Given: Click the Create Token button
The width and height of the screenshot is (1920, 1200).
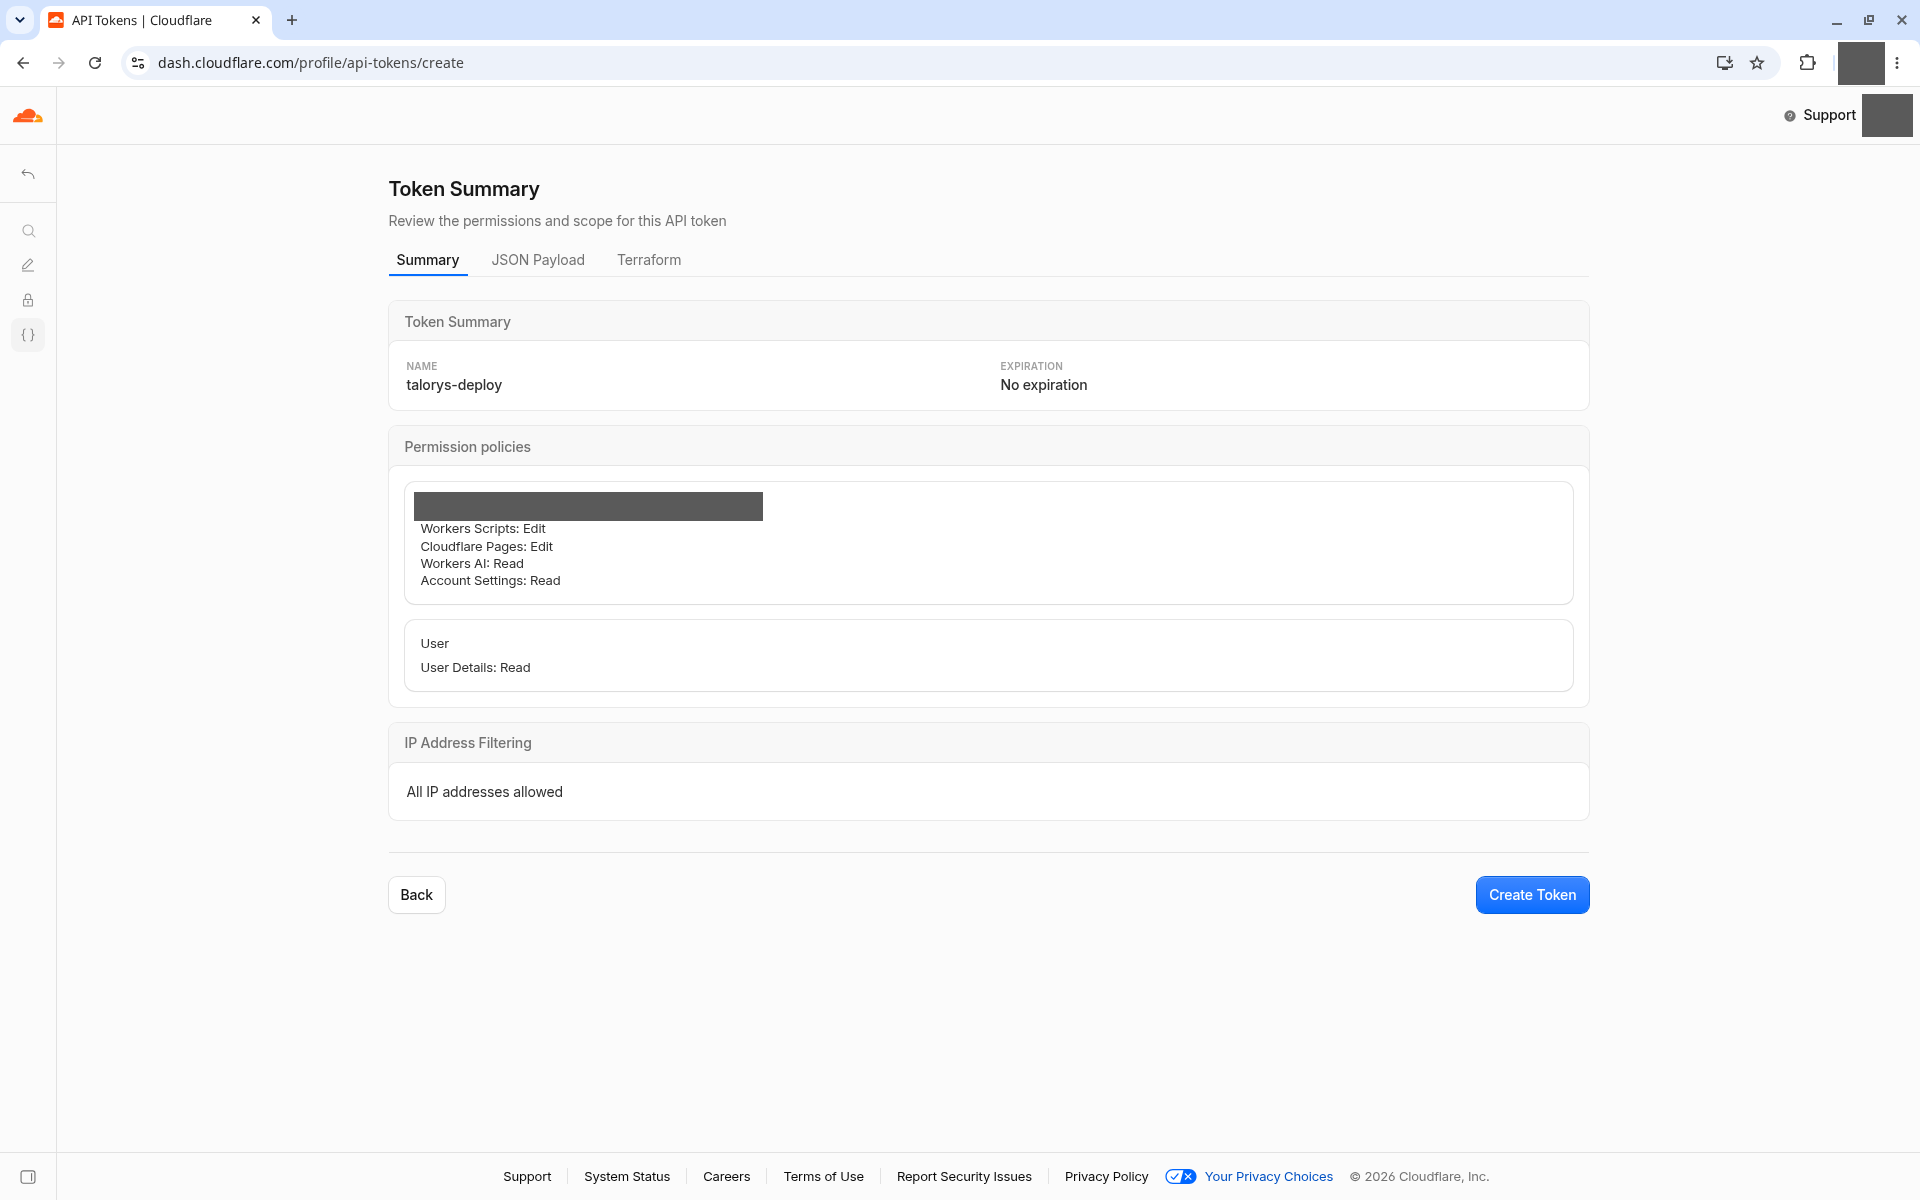Looking at the screenshot, I should point(1532,895).
